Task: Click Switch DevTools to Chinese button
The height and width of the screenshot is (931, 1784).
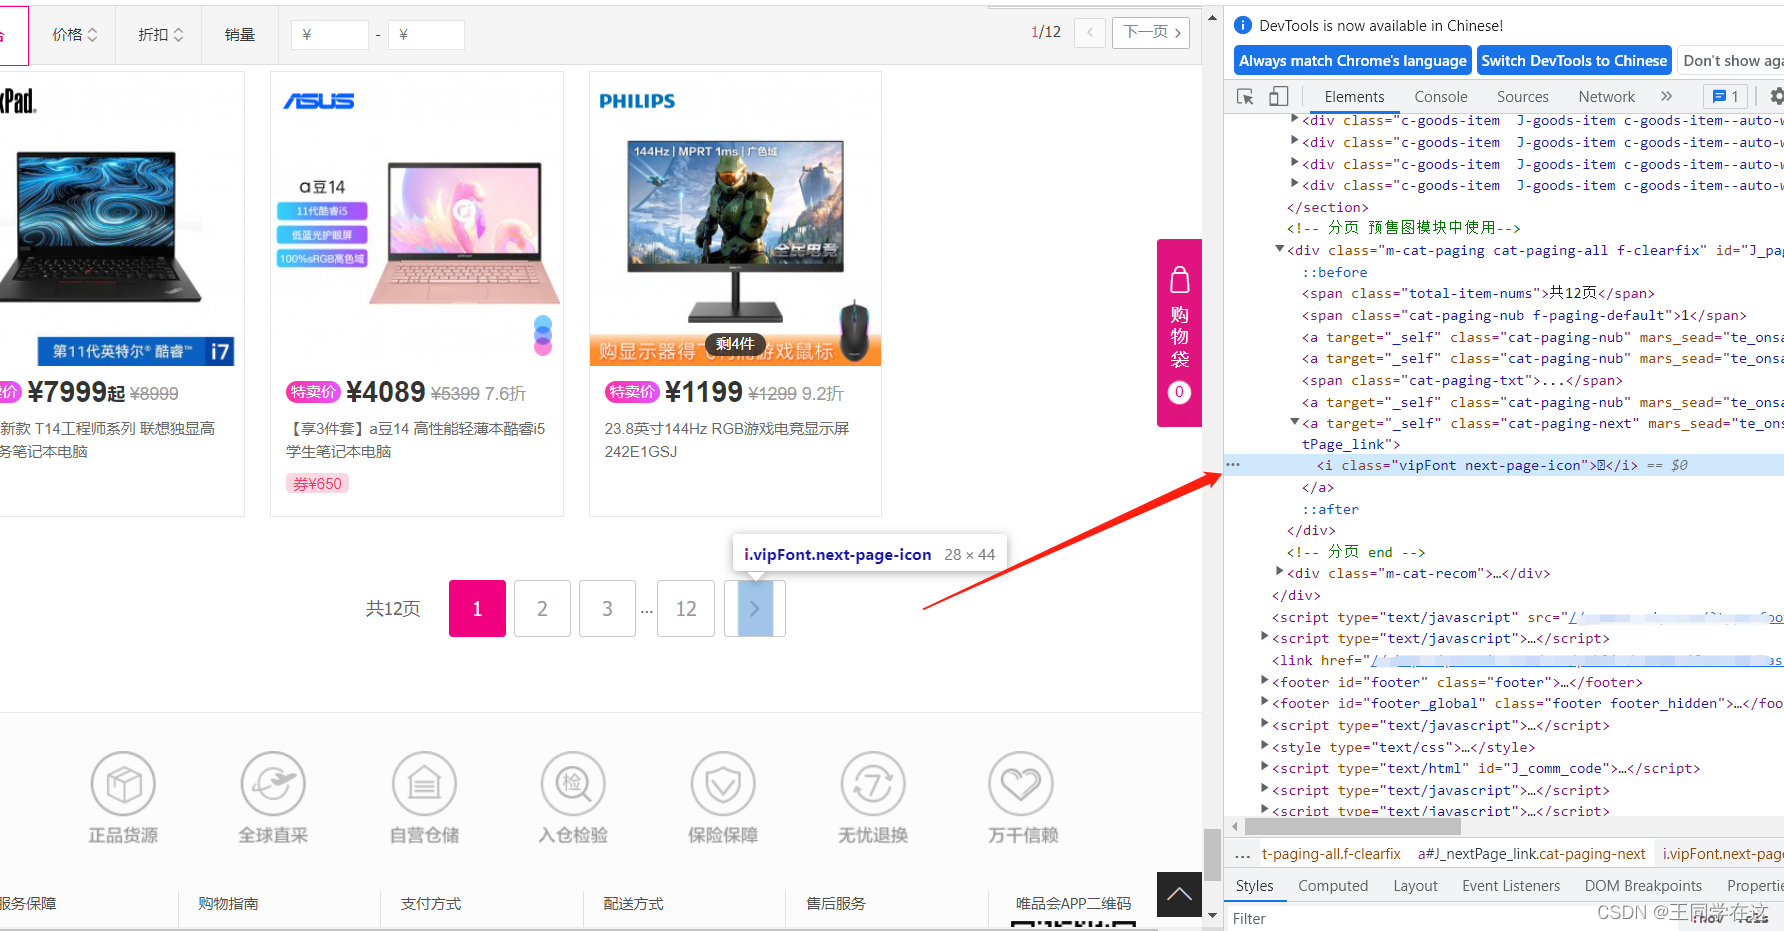Action: click(1574, 61)
